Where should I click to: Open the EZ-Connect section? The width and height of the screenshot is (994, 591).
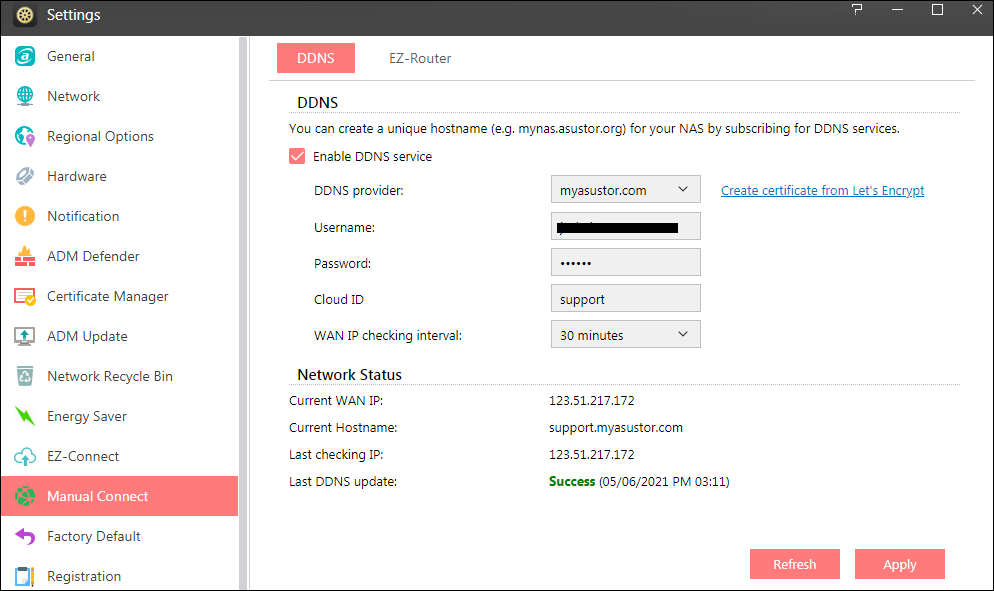click(119, 456)
